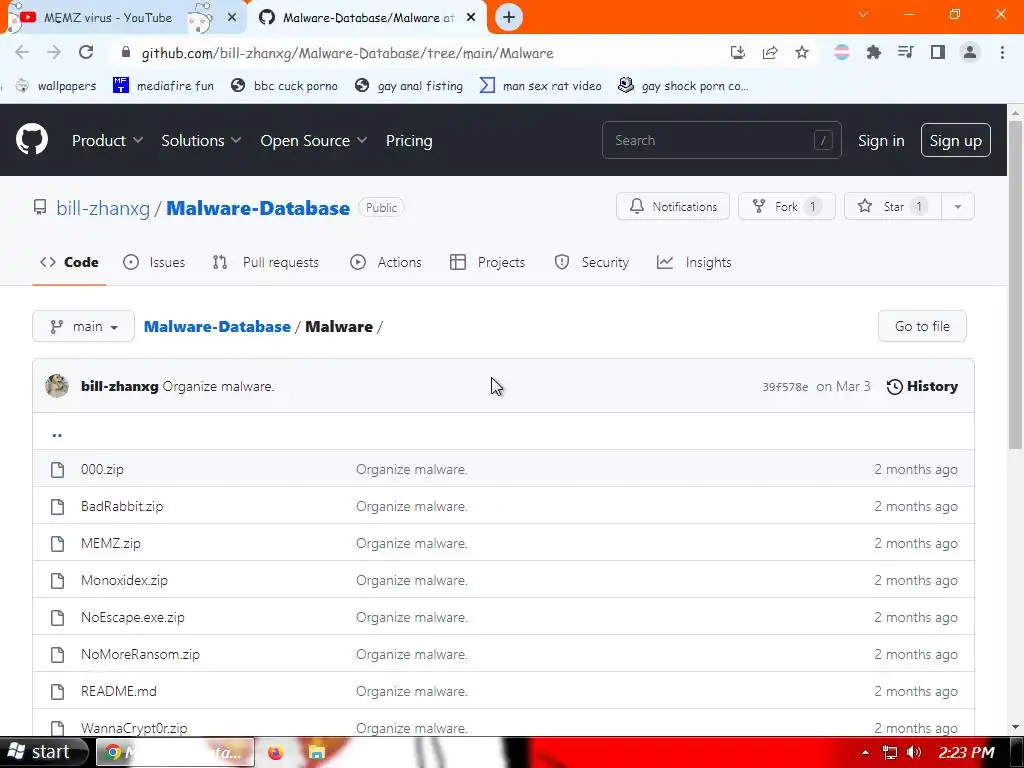Expand the Product menu
Screen dimensions: 1024x768
pyautogui.click(x=107, y=140)
